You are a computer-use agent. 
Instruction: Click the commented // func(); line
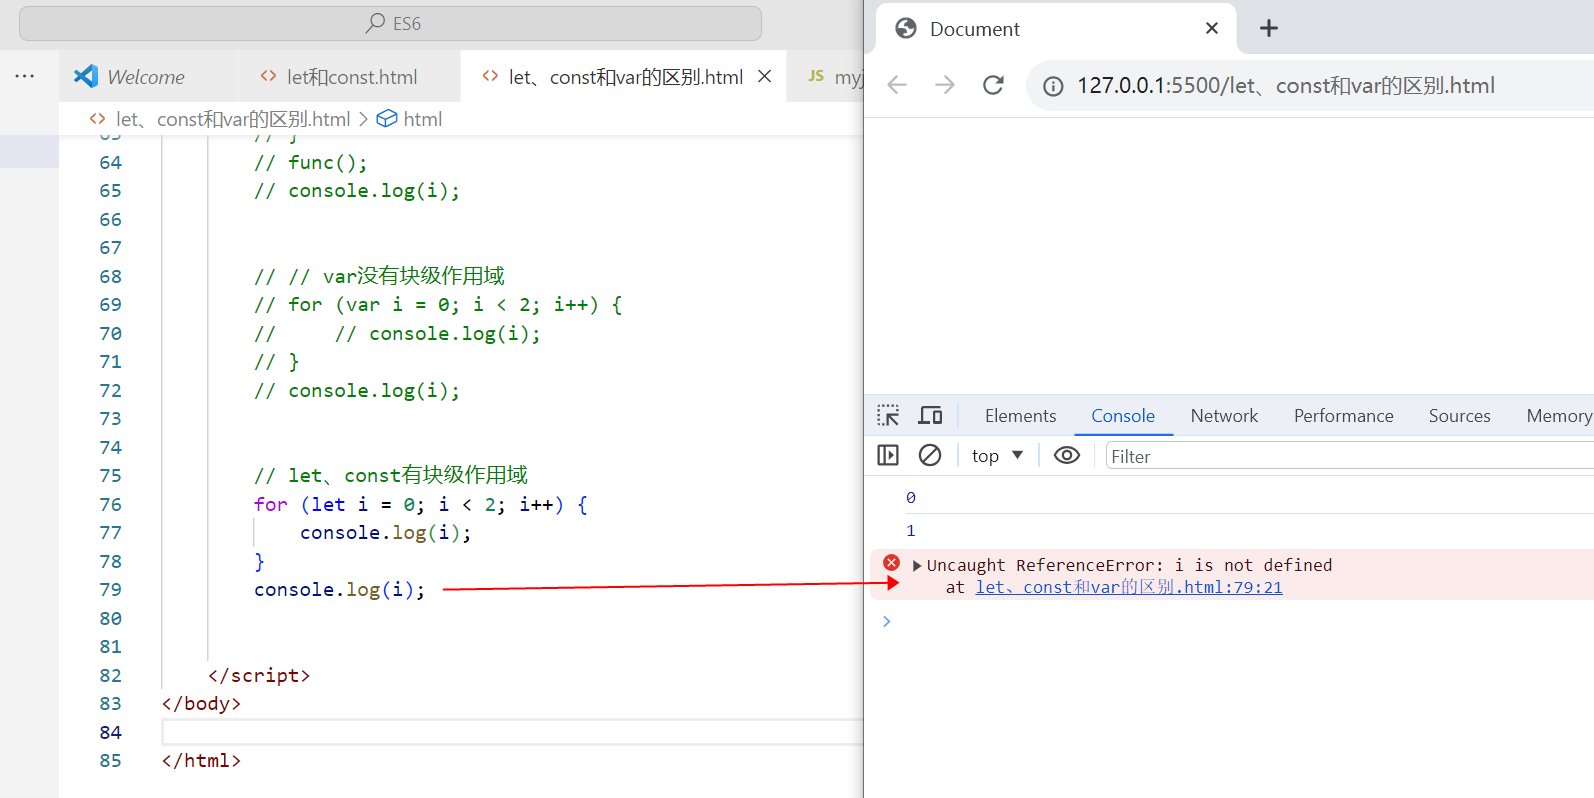click(x=311, y=163)
